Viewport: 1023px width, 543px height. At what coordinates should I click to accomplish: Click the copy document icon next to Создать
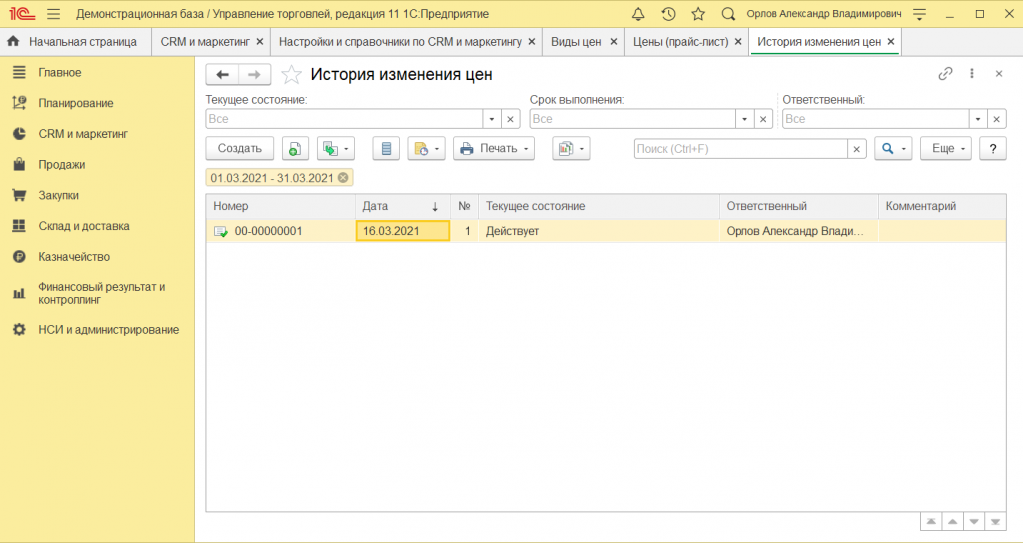[x=294, y=149]
